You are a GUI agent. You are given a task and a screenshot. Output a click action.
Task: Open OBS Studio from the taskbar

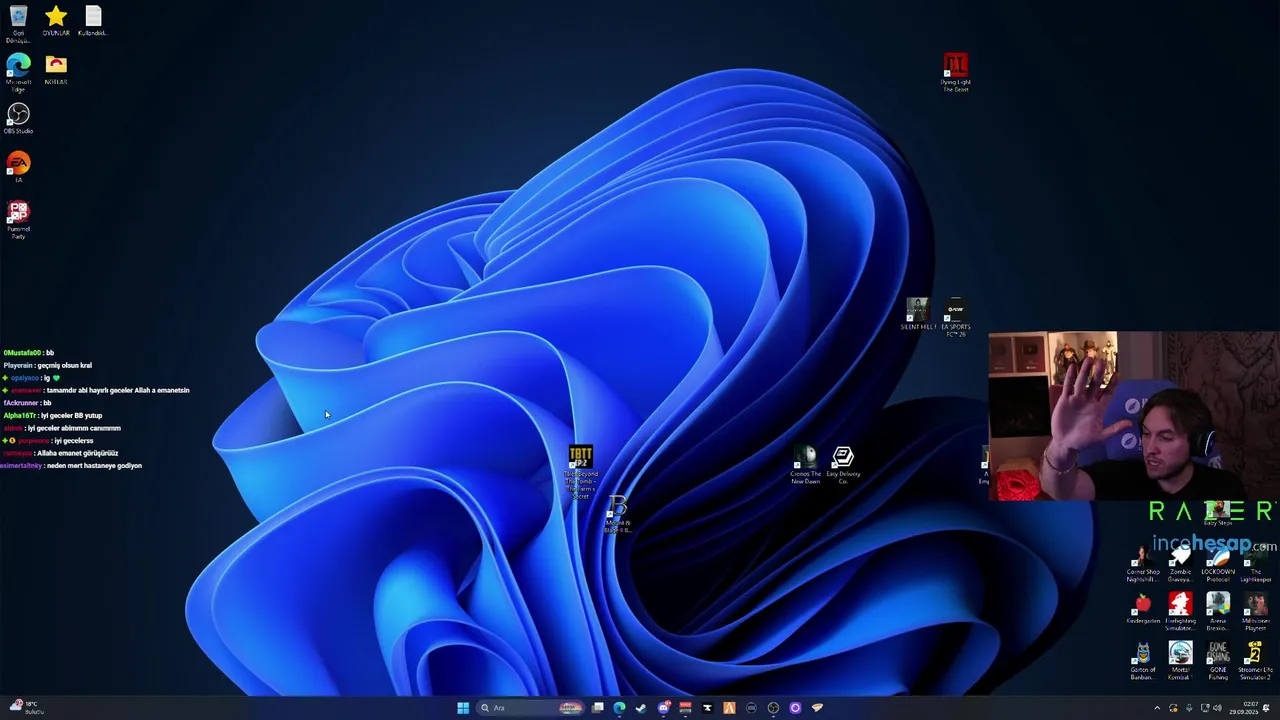(x=773, y=708)
